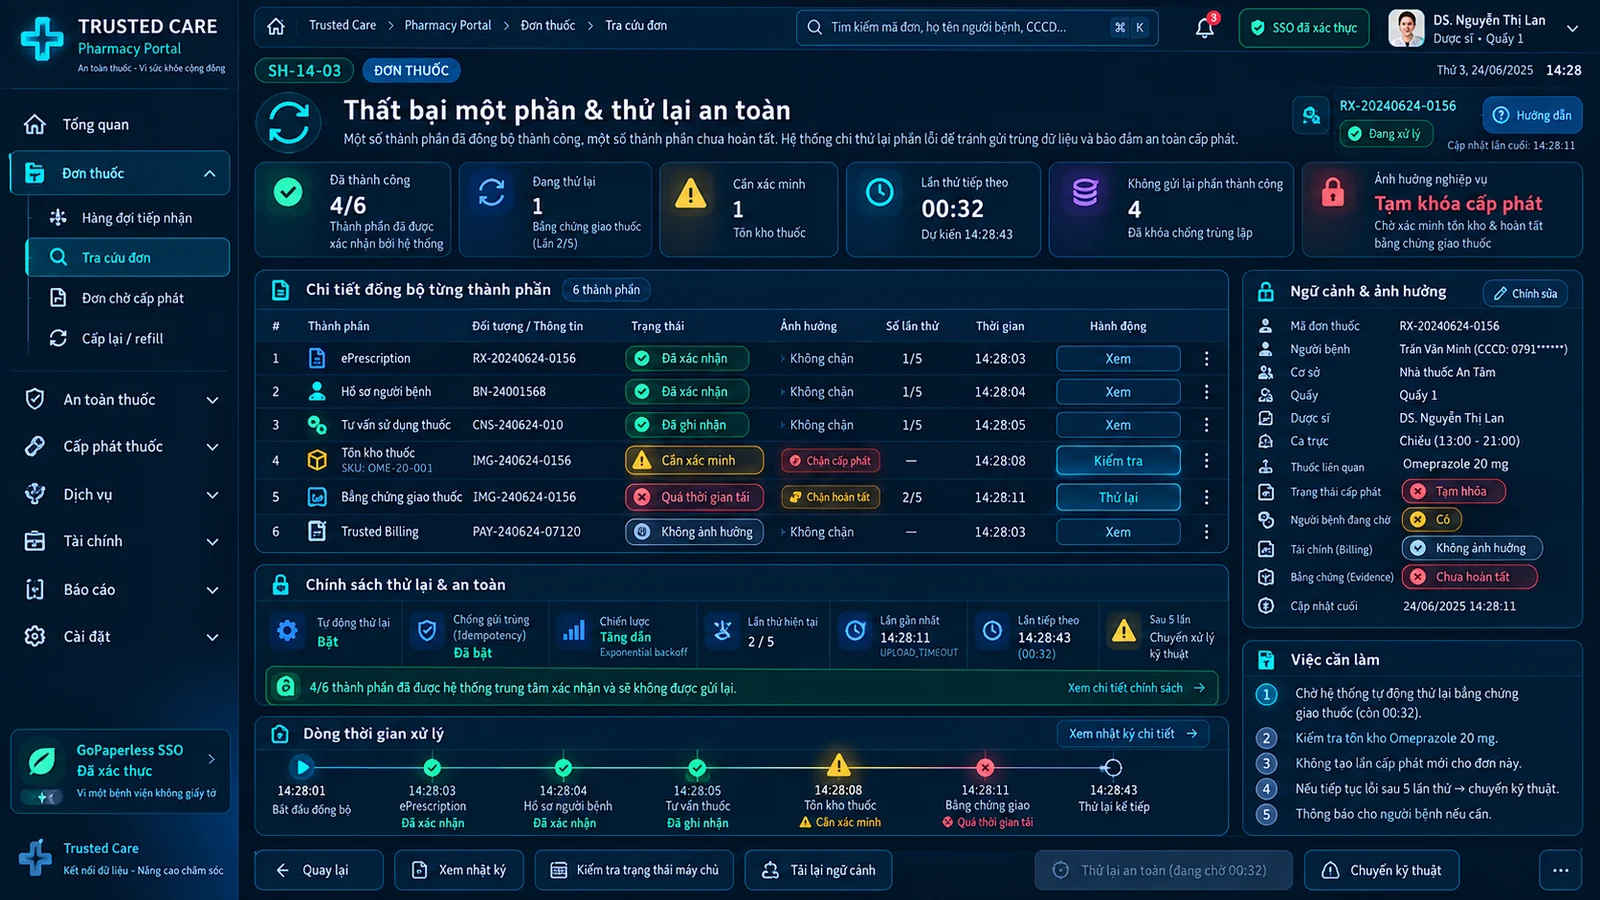Collapse the Đơn thuốc sidebar section
The image size is (1600, 900).
(209, 174)
